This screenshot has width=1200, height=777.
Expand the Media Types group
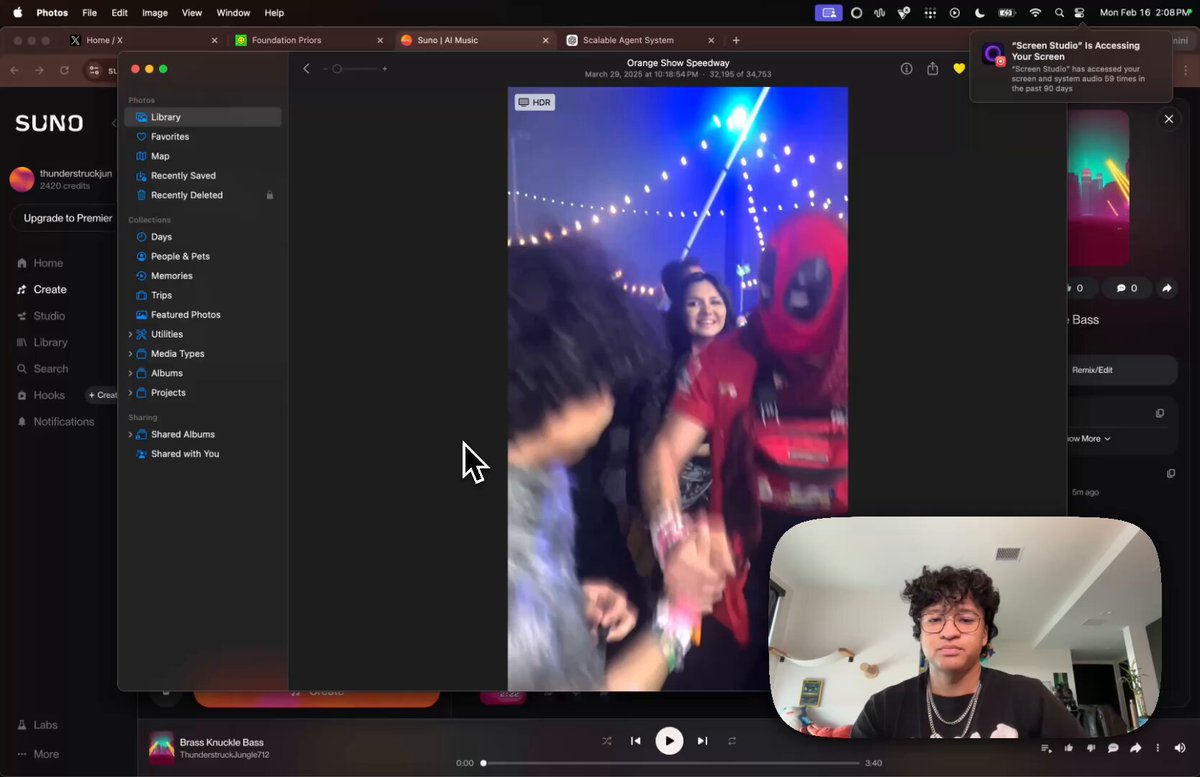pyautogui.click(x=130, y=354)
